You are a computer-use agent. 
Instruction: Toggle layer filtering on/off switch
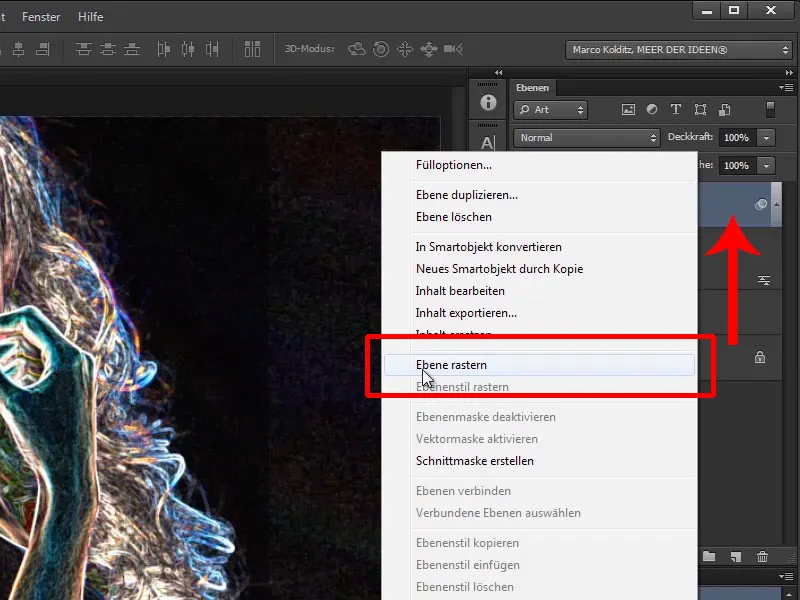tap(770, 109)
